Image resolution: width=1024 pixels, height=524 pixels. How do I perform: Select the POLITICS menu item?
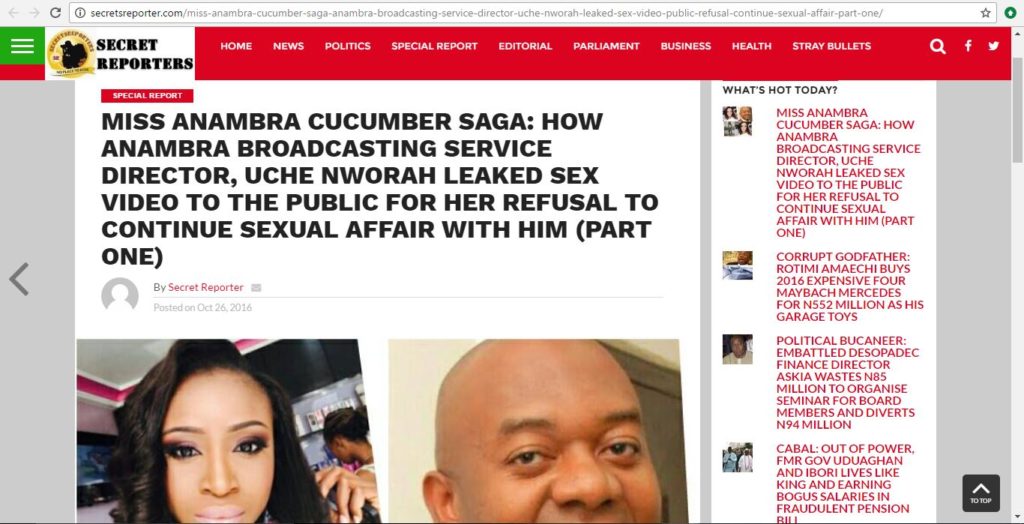pyautogui.click(x=347, y=46)
